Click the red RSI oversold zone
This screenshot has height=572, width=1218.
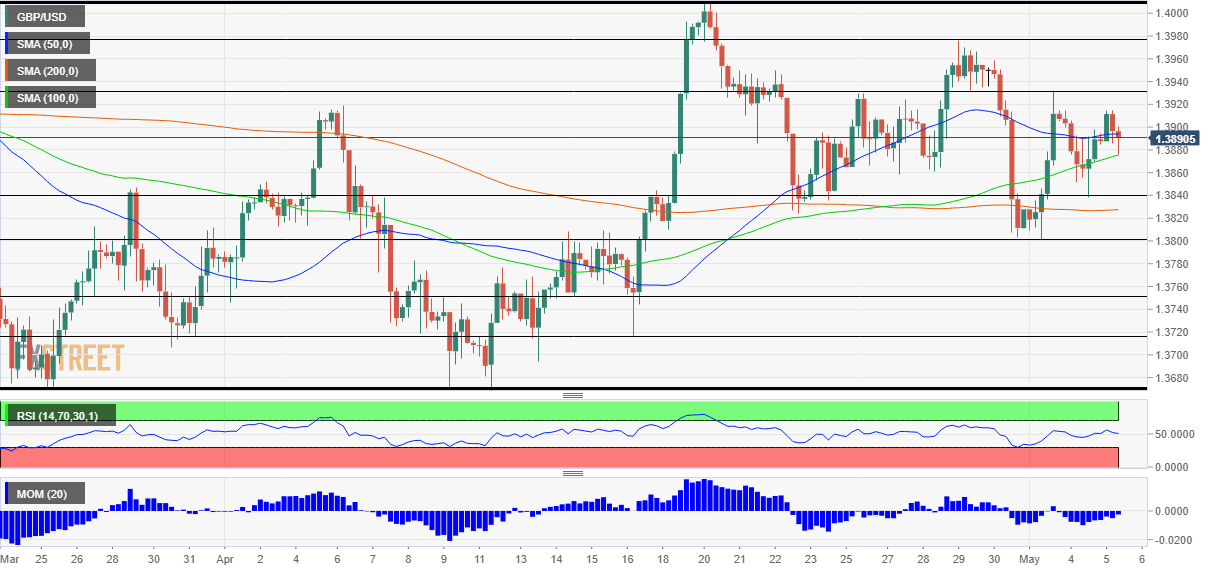point(600,457)
